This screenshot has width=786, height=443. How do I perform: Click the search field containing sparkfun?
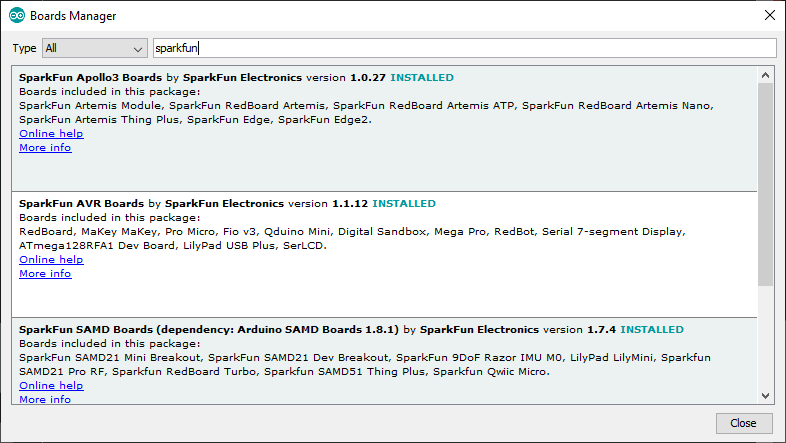coord(465,48)
